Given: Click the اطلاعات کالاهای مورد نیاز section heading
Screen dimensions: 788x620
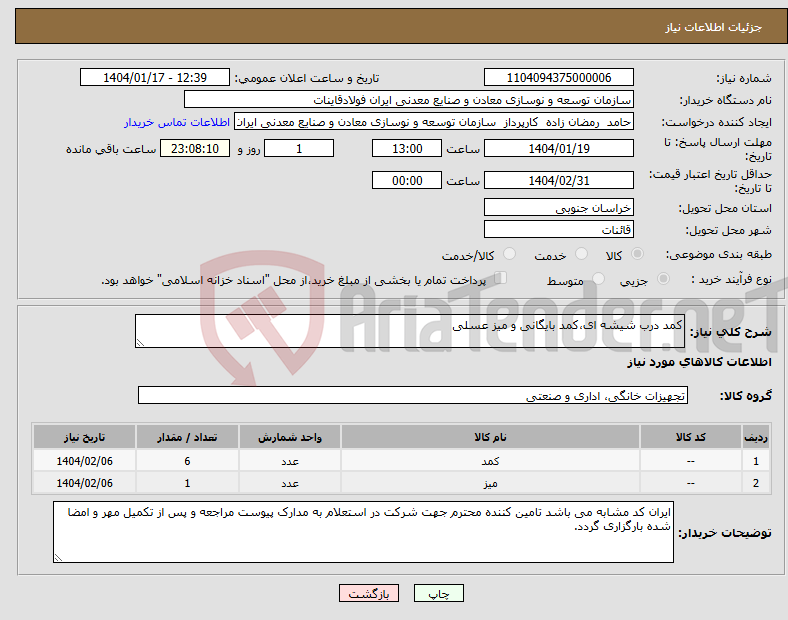Looking at the screenshot, I should coord(699,362).
